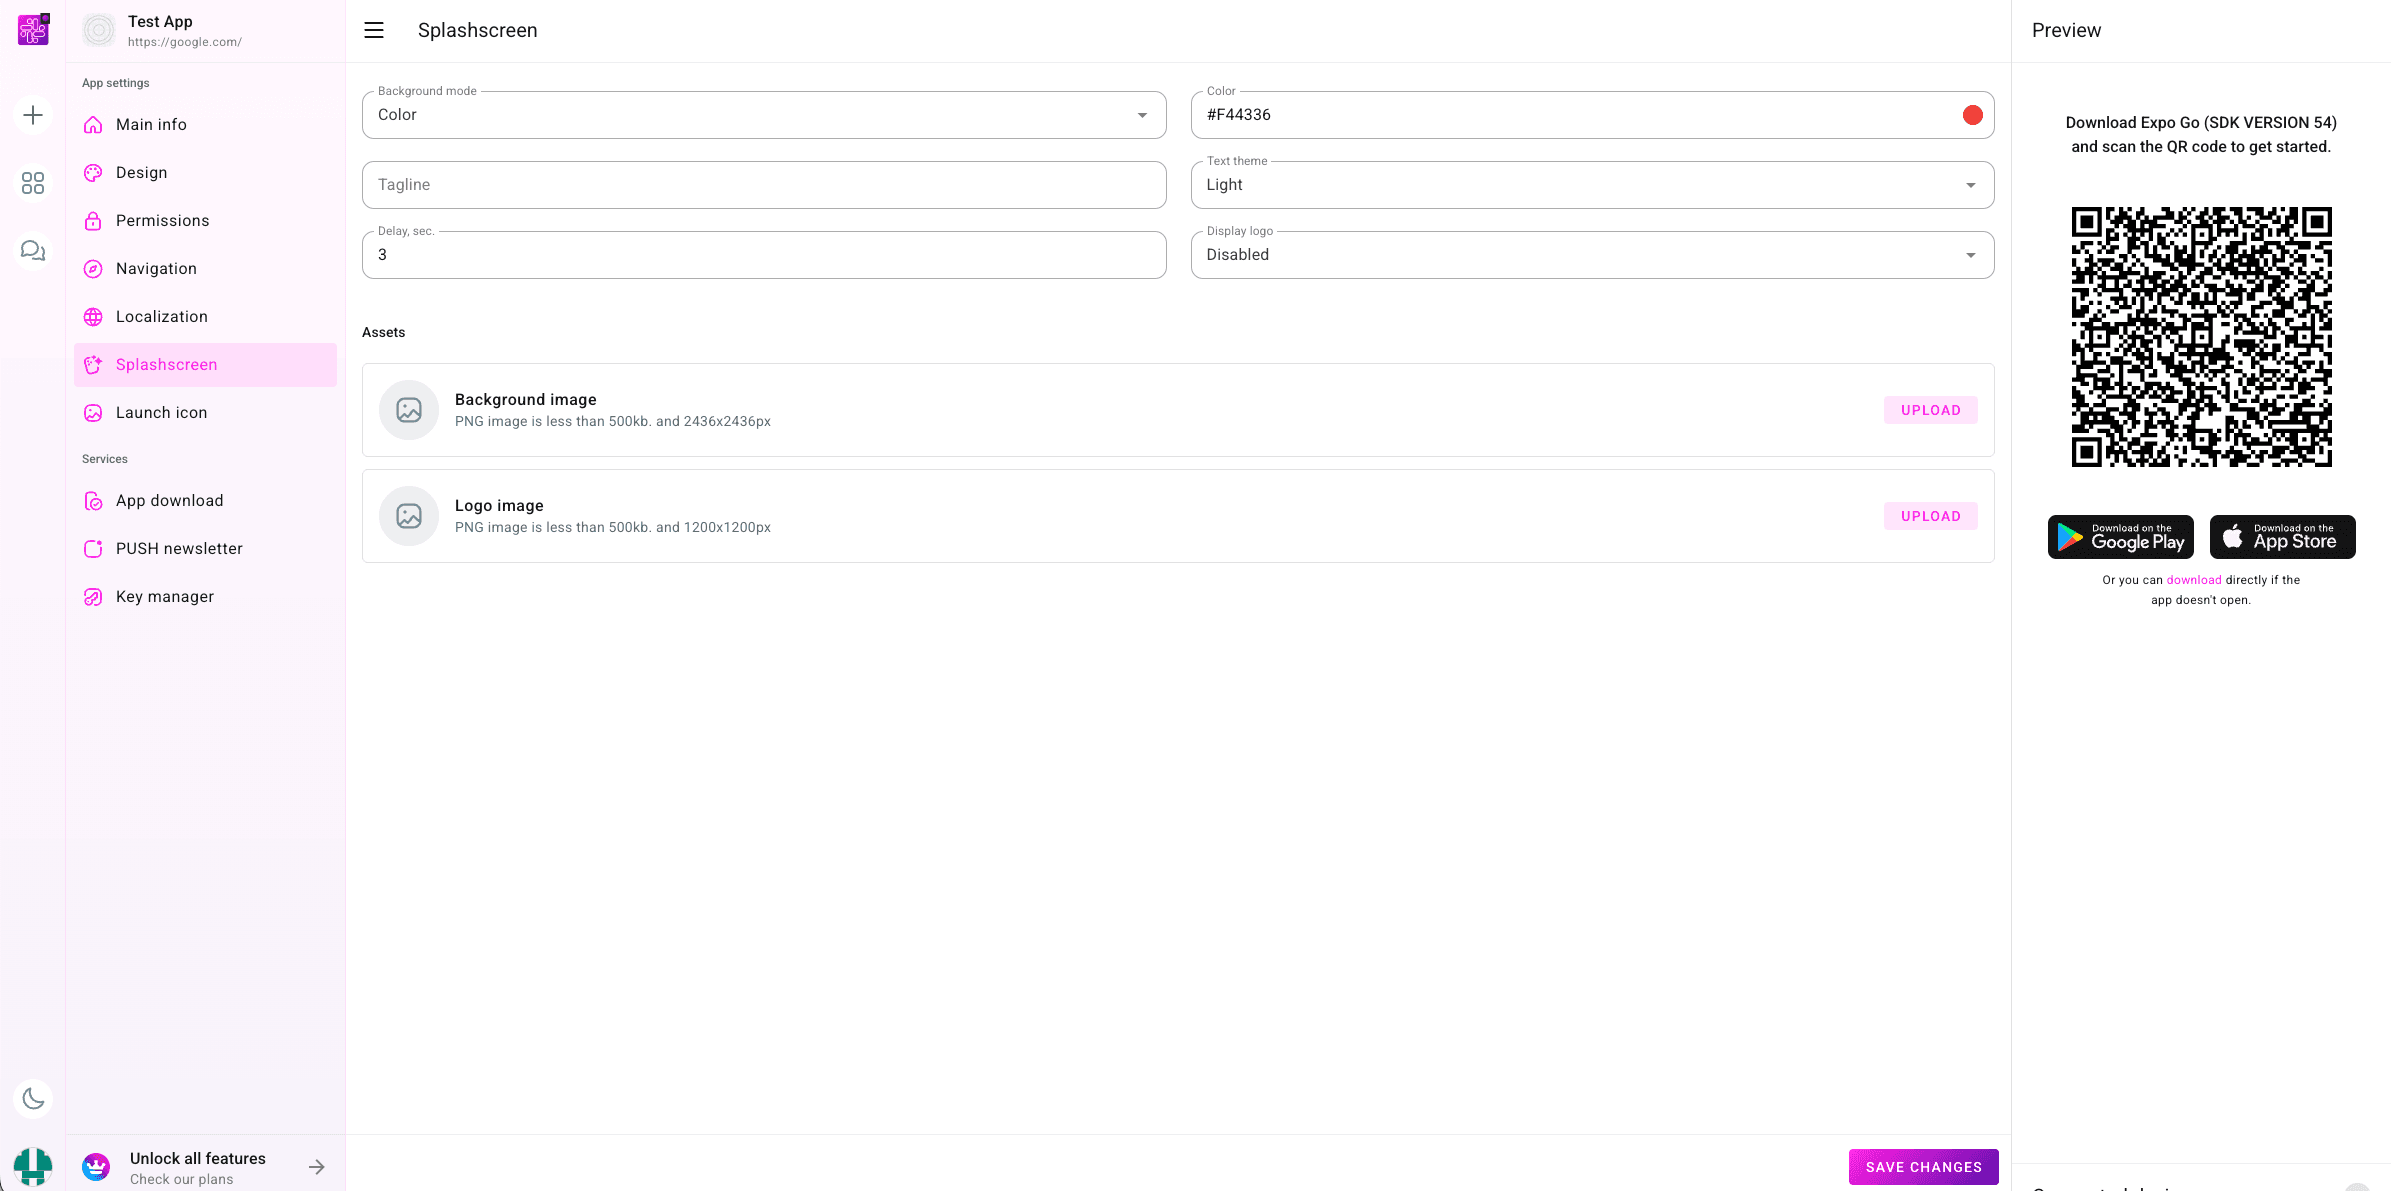Viewport: 2391px width, 1191px height.
Task: Upload a Background image
Action: click(1930, 410)
